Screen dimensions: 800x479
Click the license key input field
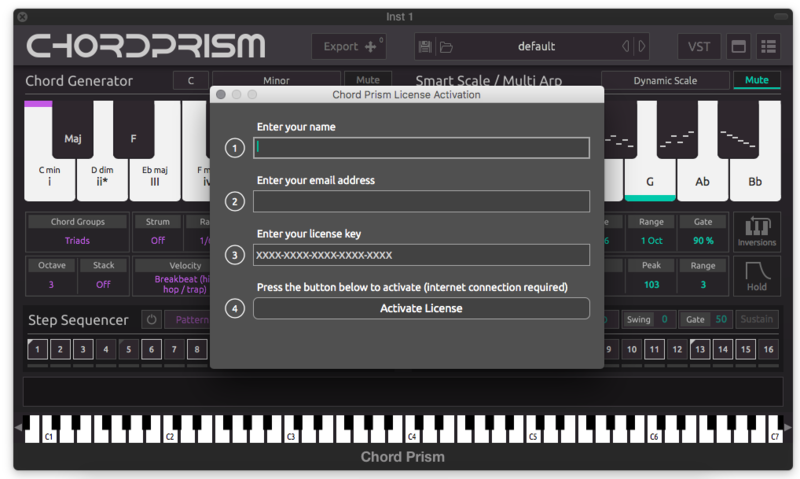[421, 255]
